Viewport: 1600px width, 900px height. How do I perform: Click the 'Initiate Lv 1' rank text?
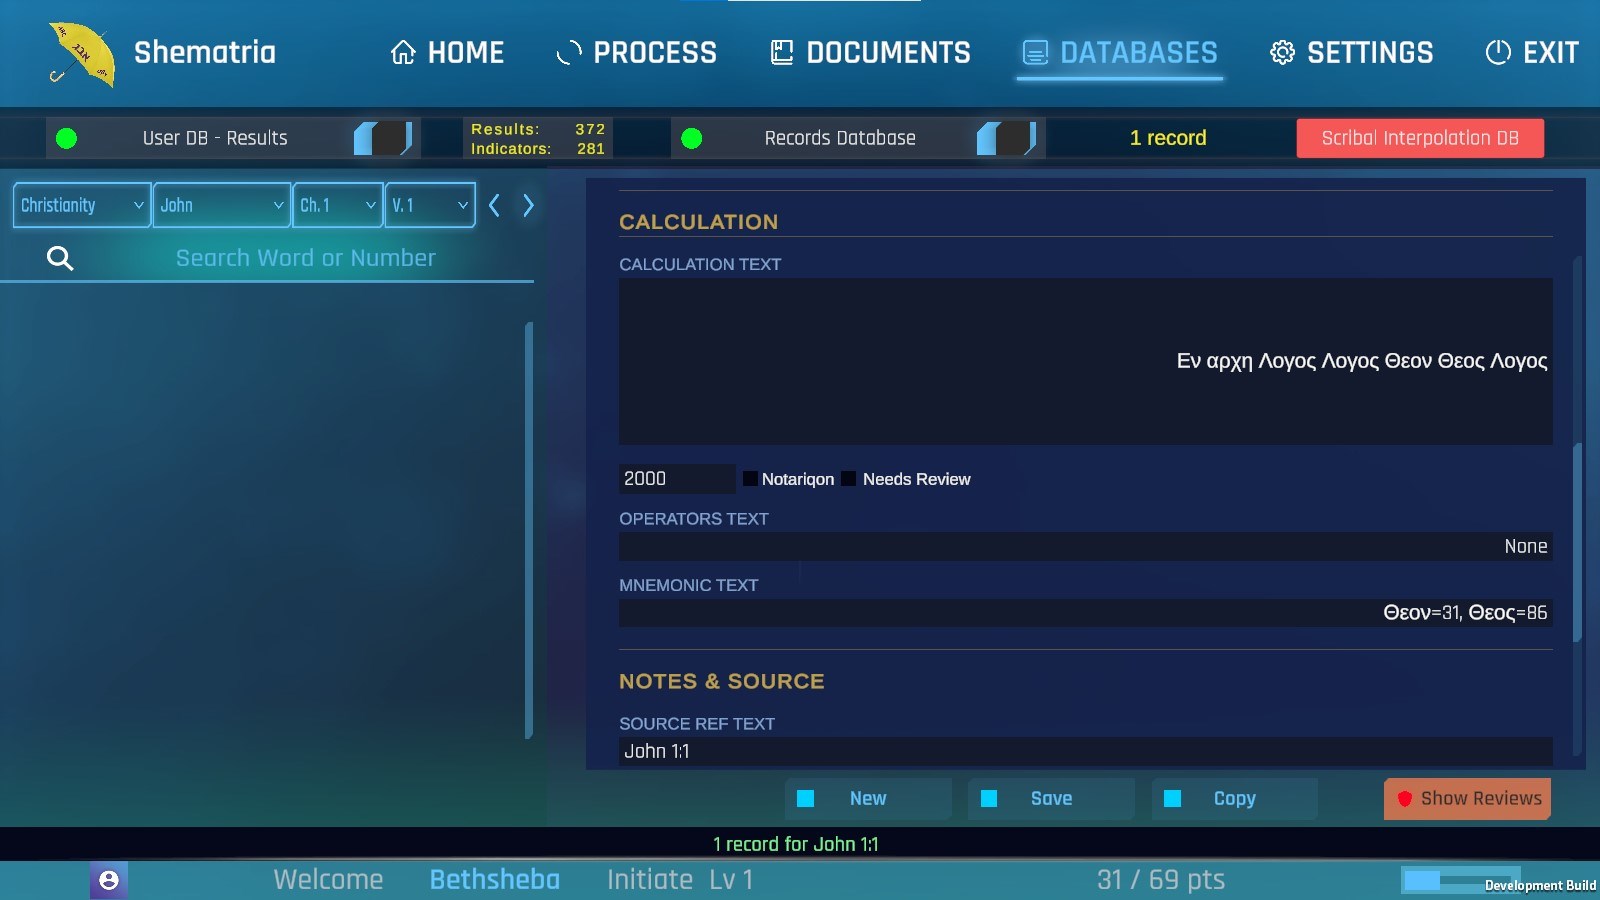pyautogui.click(x=680, y=879)
